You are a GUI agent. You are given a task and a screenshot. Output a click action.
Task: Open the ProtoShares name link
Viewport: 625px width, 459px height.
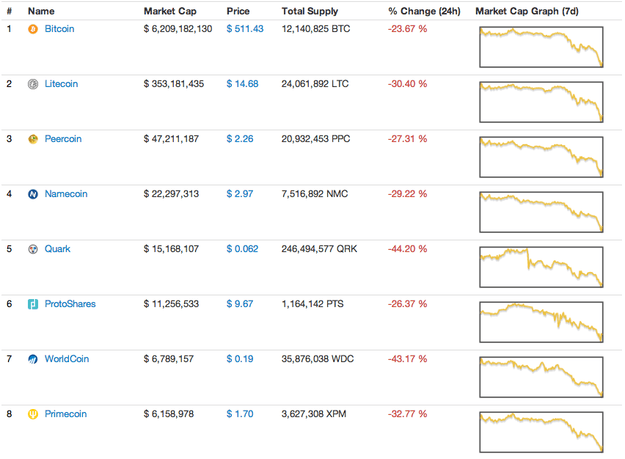pyautogui.click(x=70, y=304)
